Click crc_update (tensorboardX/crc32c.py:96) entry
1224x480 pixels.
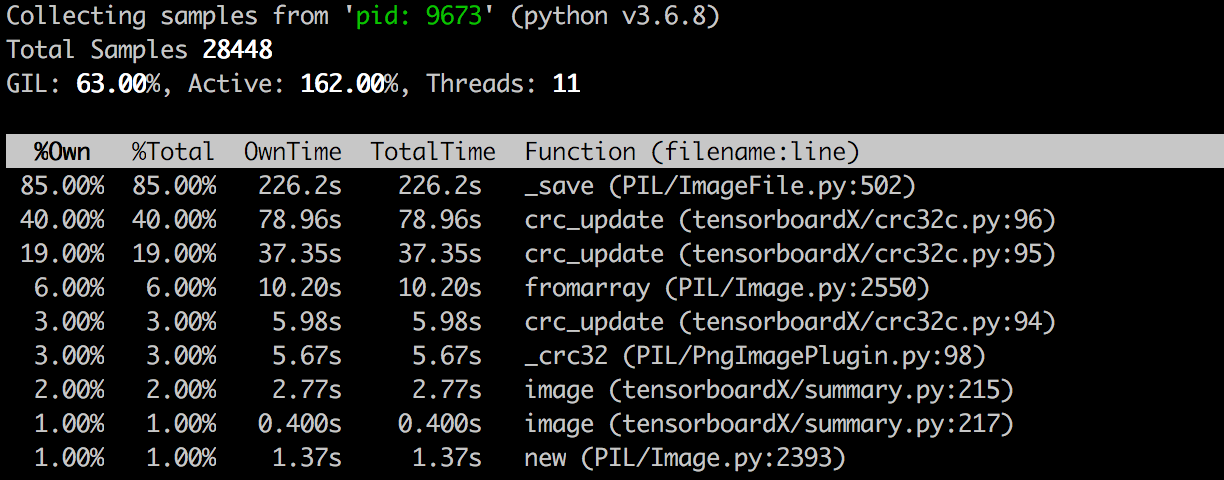click(x=790, y=220)
